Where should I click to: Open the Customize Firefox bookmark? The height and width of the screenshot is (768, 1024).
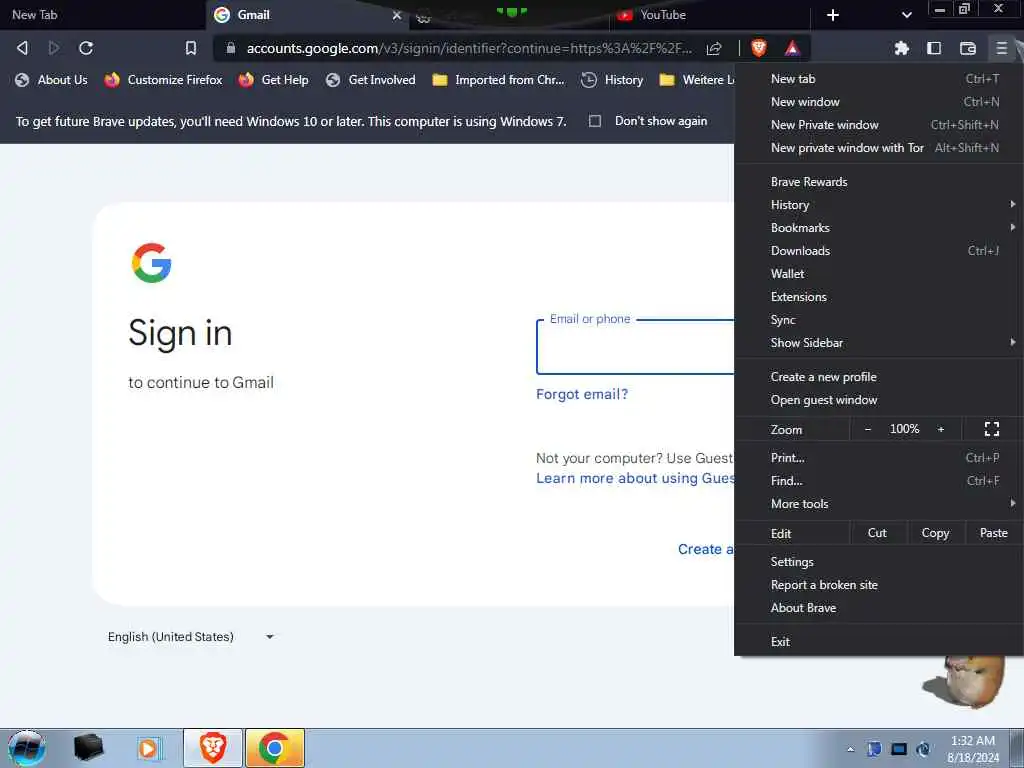coord(163,80)
